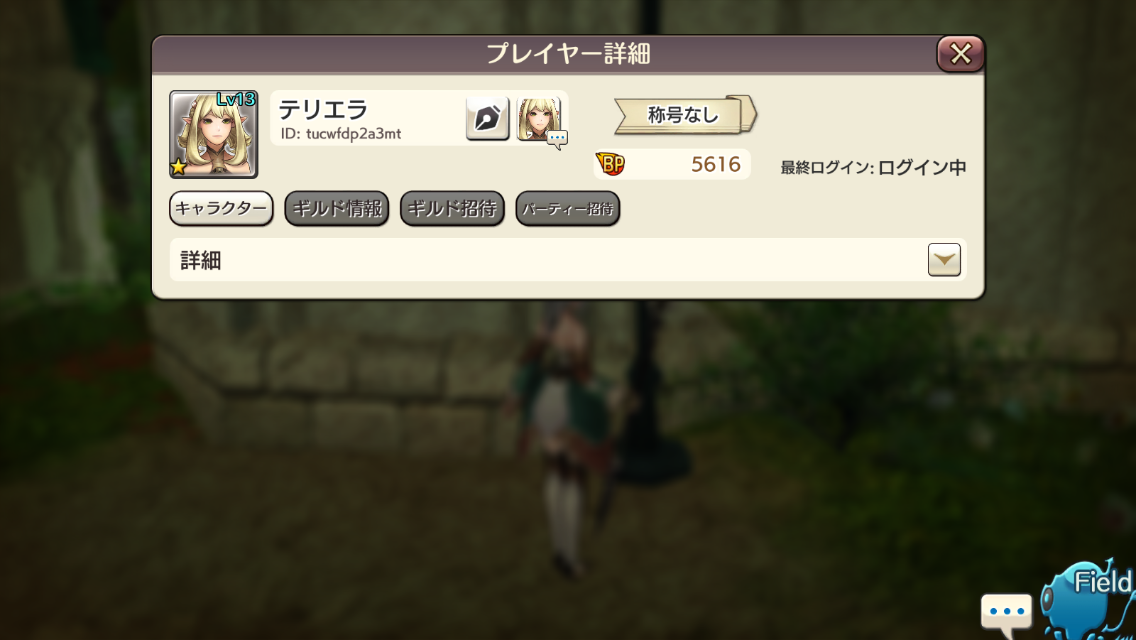Click the BP value 5616

[x=716, y=165]
